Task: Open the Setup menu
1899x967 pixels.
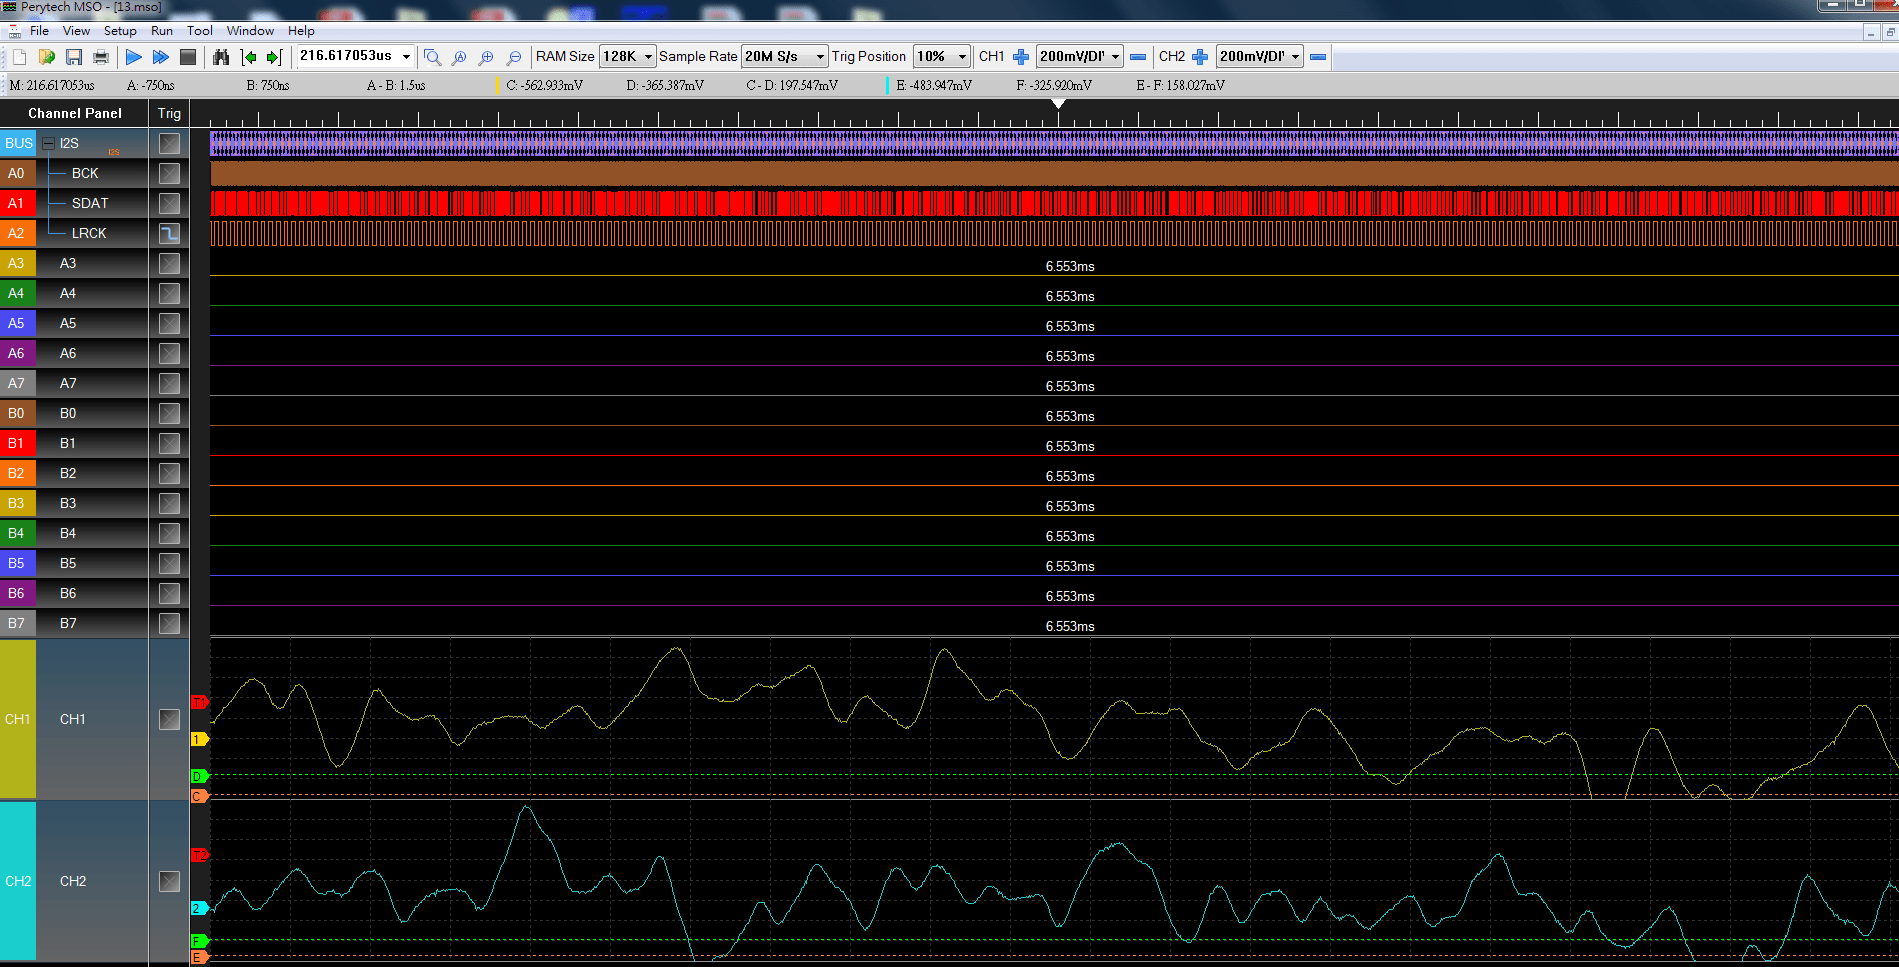Action: pyautogui.click(x=120, y=30)
